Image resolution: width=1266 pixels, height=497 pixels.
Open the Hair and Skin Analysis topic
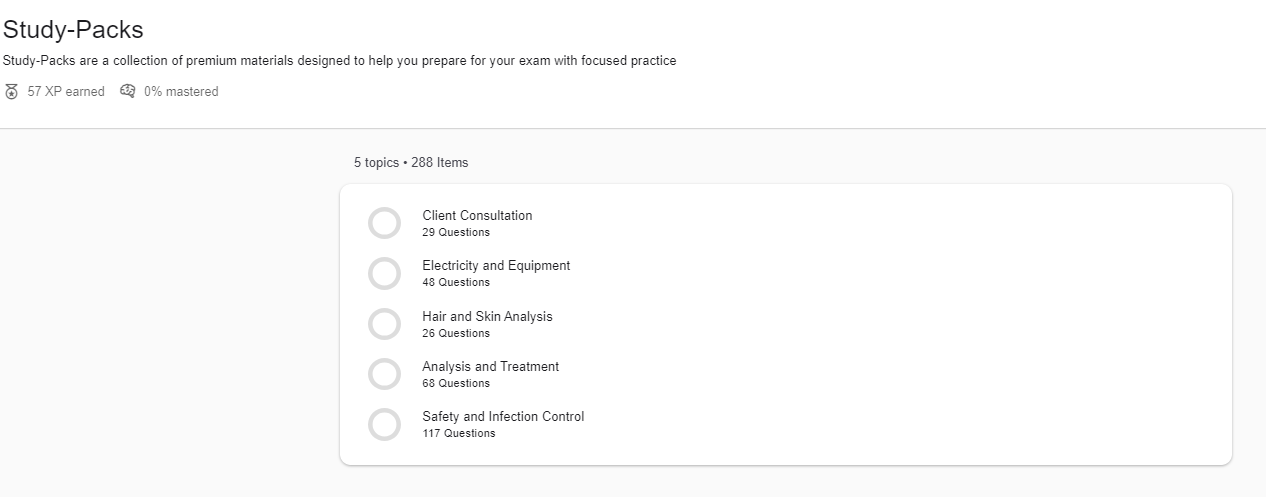click(487, 316)
